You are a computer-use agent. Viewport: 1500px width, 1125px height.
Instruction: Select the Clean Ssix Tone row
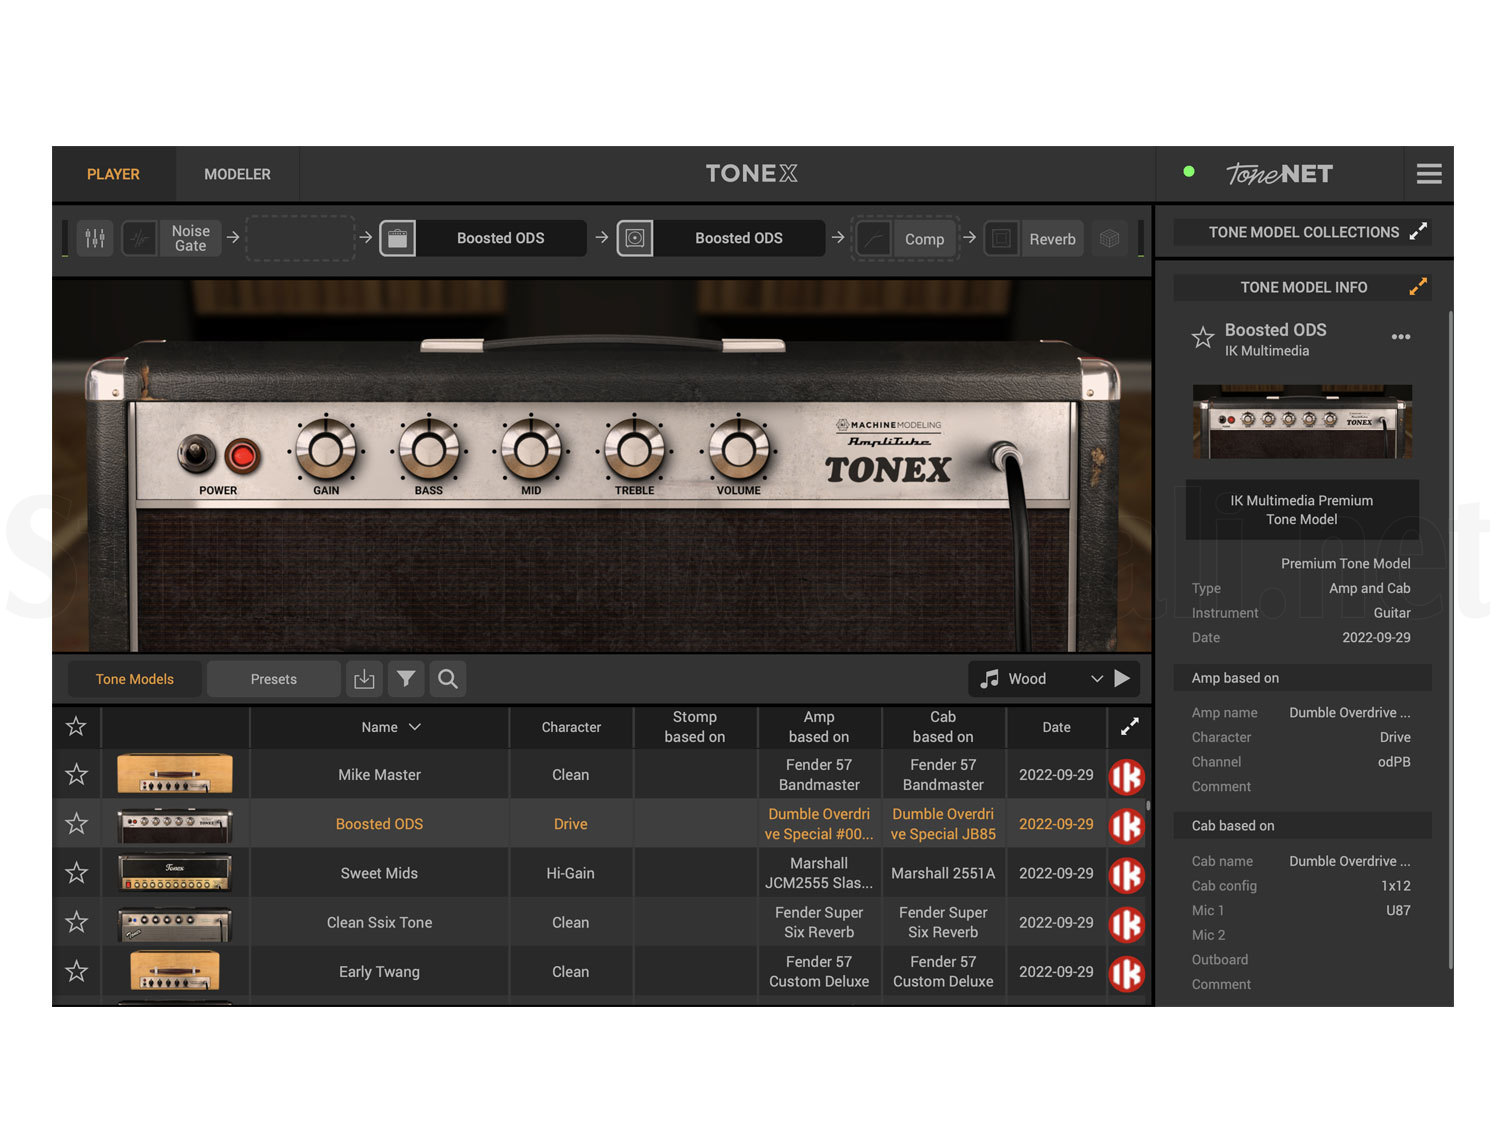pos(379,922)
